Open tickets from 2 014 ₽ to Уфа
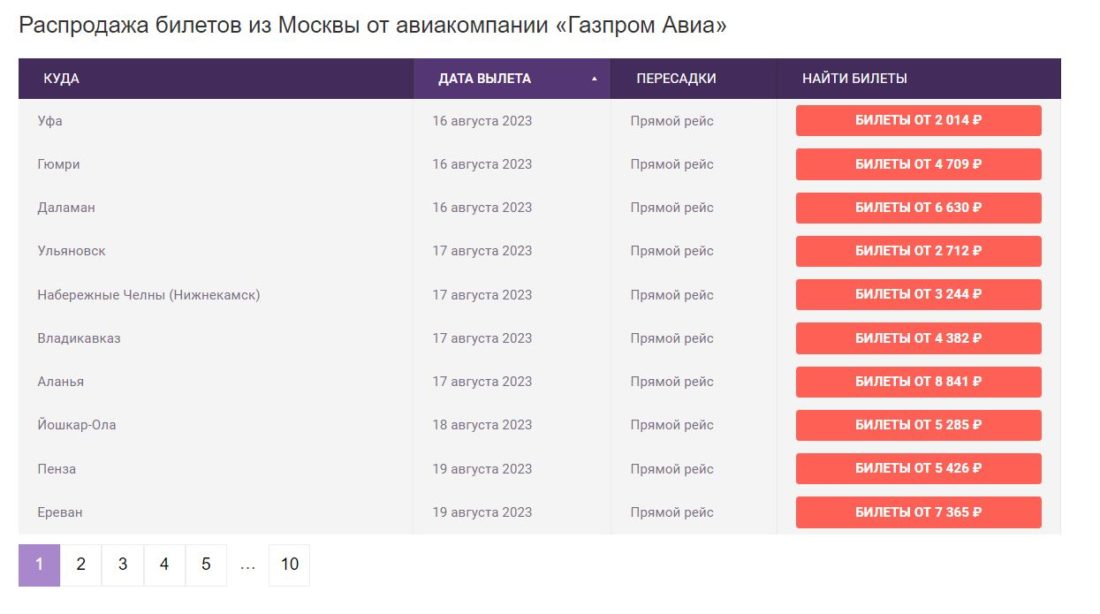This screenshot has width=1100, height=614. (x=917, y=120)
